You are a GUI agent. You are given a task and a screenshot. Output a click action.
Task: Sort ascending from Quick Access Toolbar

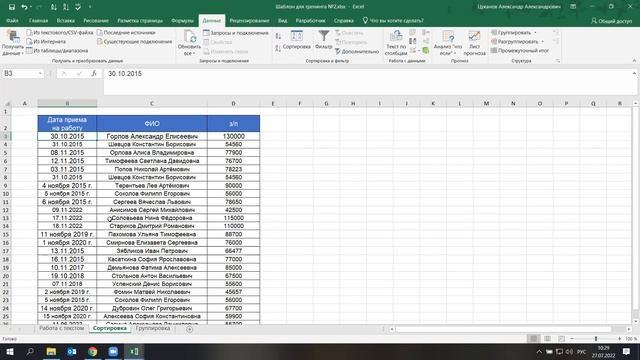53,7
